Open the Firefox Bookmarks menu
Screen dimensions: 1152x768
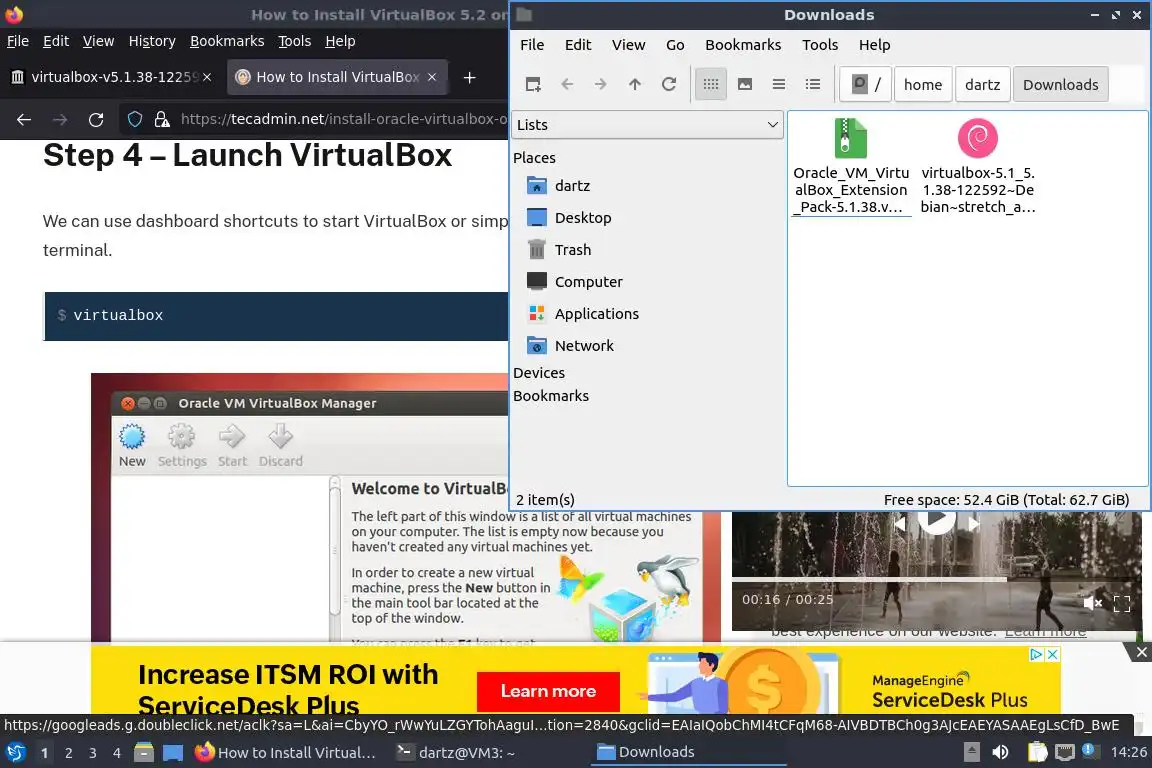pos(227,41)
